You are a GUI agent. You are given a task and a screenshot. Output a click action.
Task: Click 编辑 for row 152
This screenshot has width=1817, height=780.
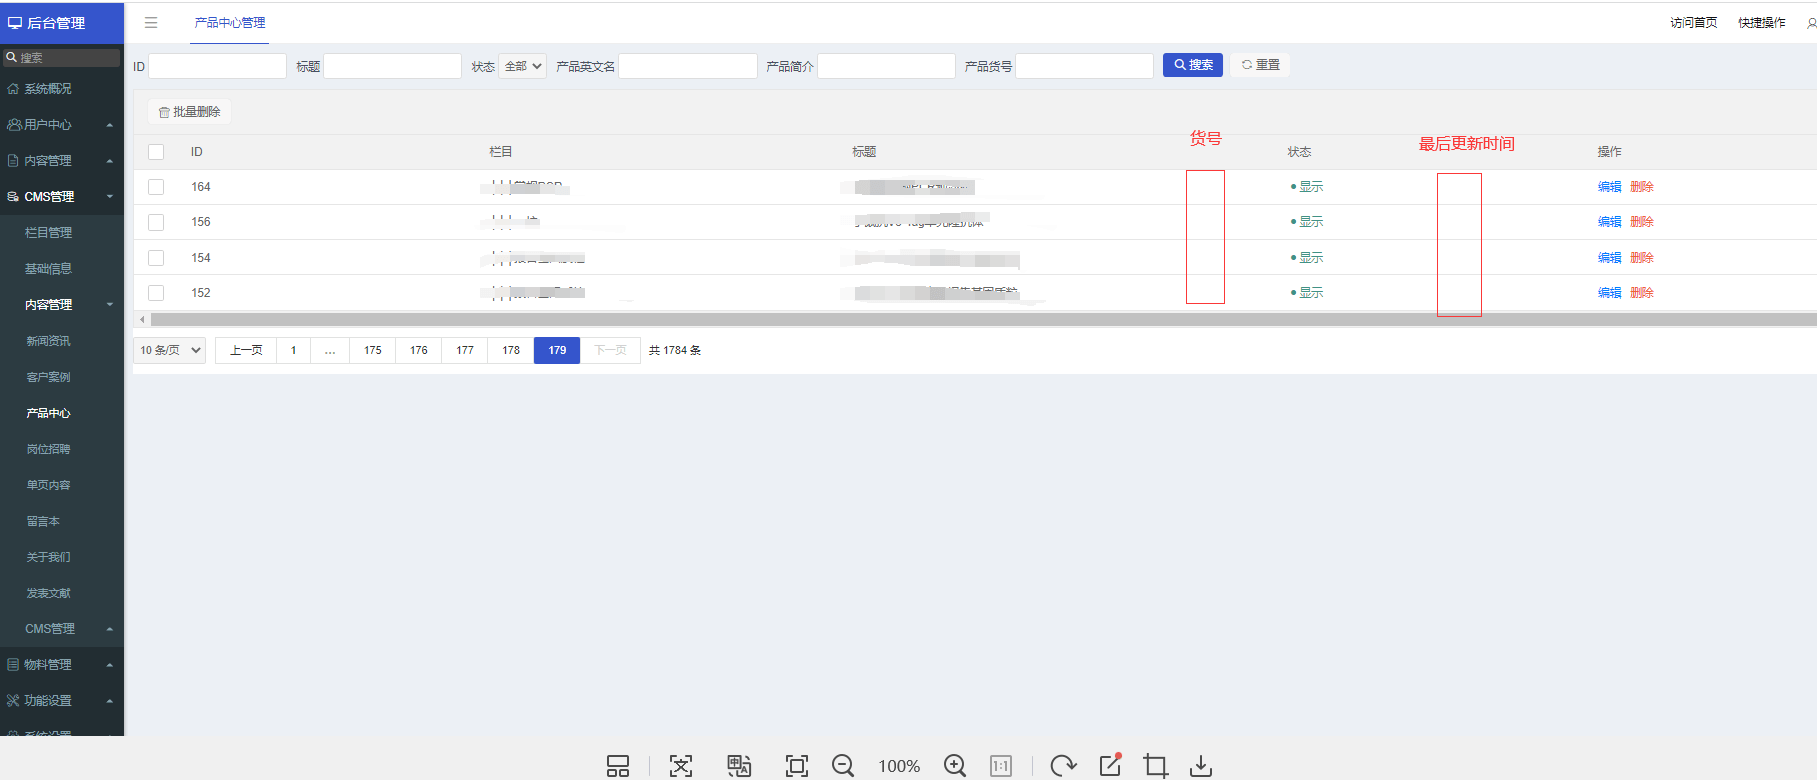coord(1609,293)
